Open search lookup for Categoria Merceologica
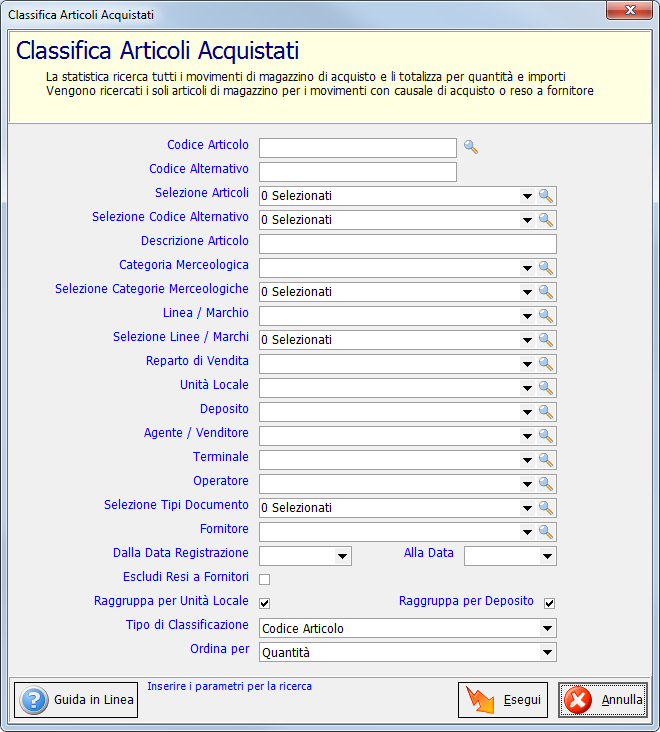The height and width of the screenshot is (732, 660). (546, 268)
